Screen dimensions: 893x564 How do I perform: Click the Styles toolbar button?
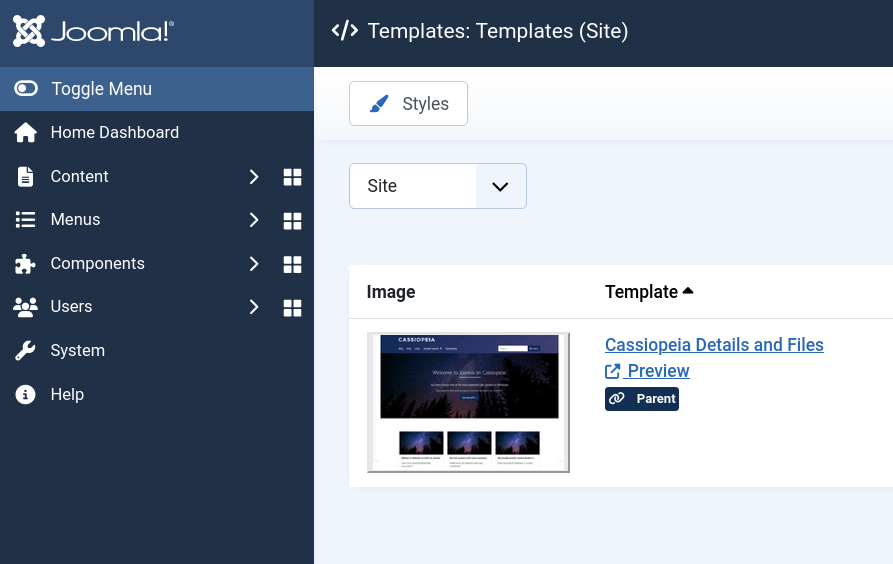click(x=408, y=104)
